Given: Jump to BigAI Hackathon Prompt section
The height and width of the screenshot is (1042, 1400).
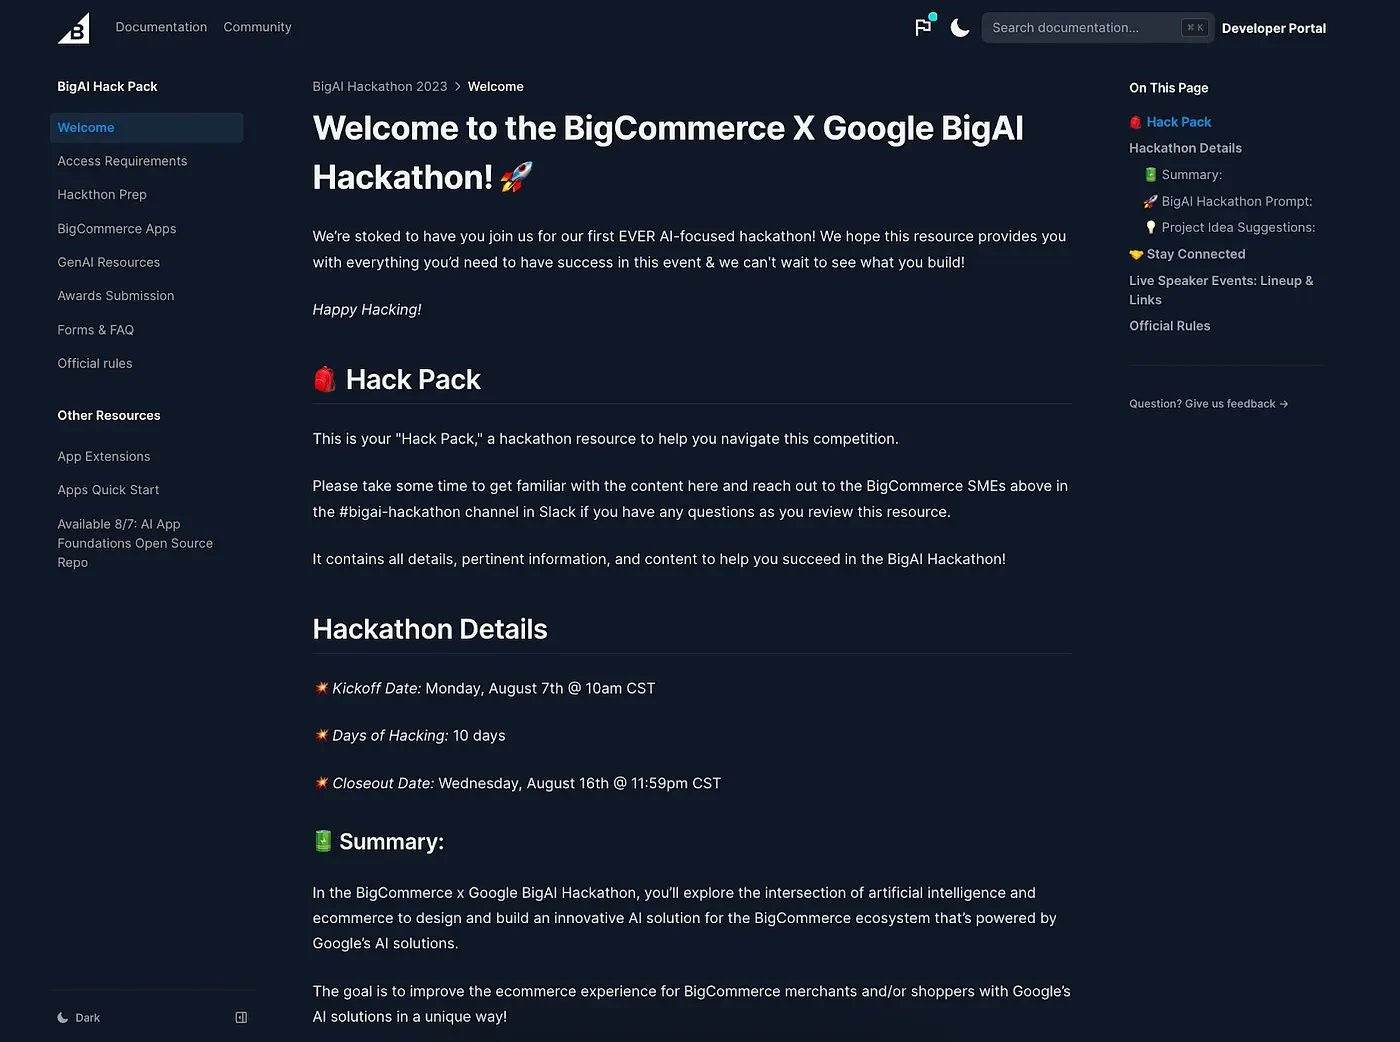Looking at the screenshot, I should (1228, 201).
